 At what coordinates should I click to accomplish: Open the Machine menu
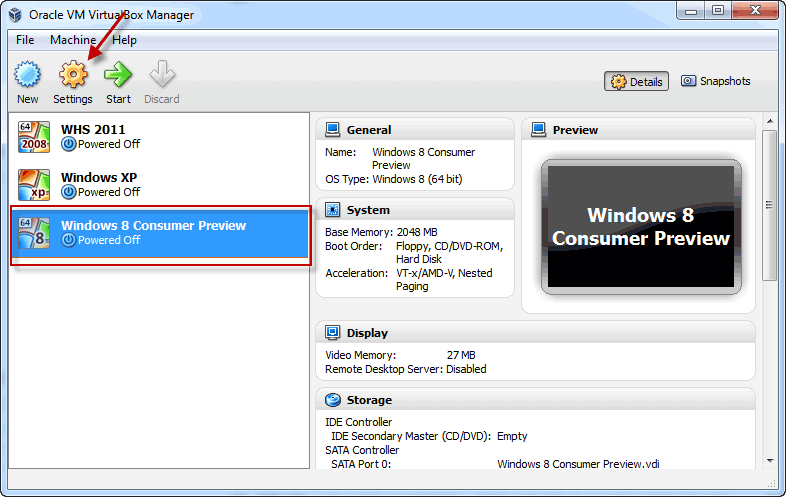(x=73, y=40)
